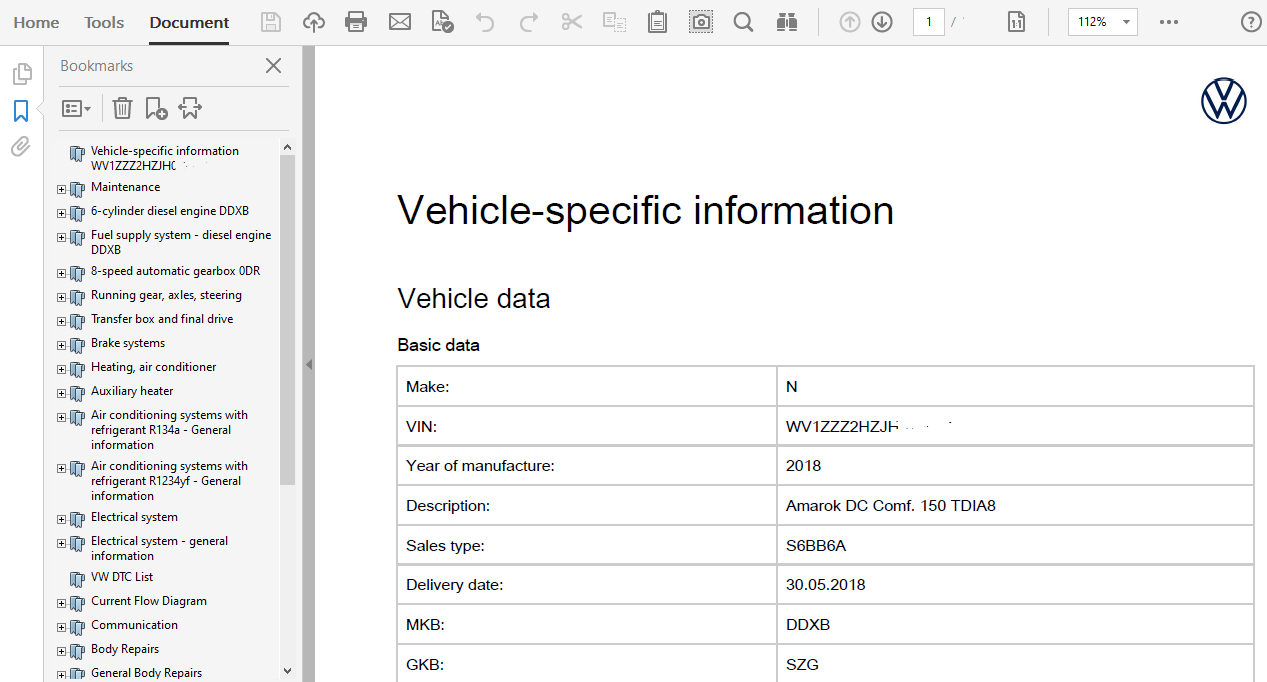This screenshot has width=1267, height=682.
Task: Click the upload to cloud icon
Action: pos(314,22)
